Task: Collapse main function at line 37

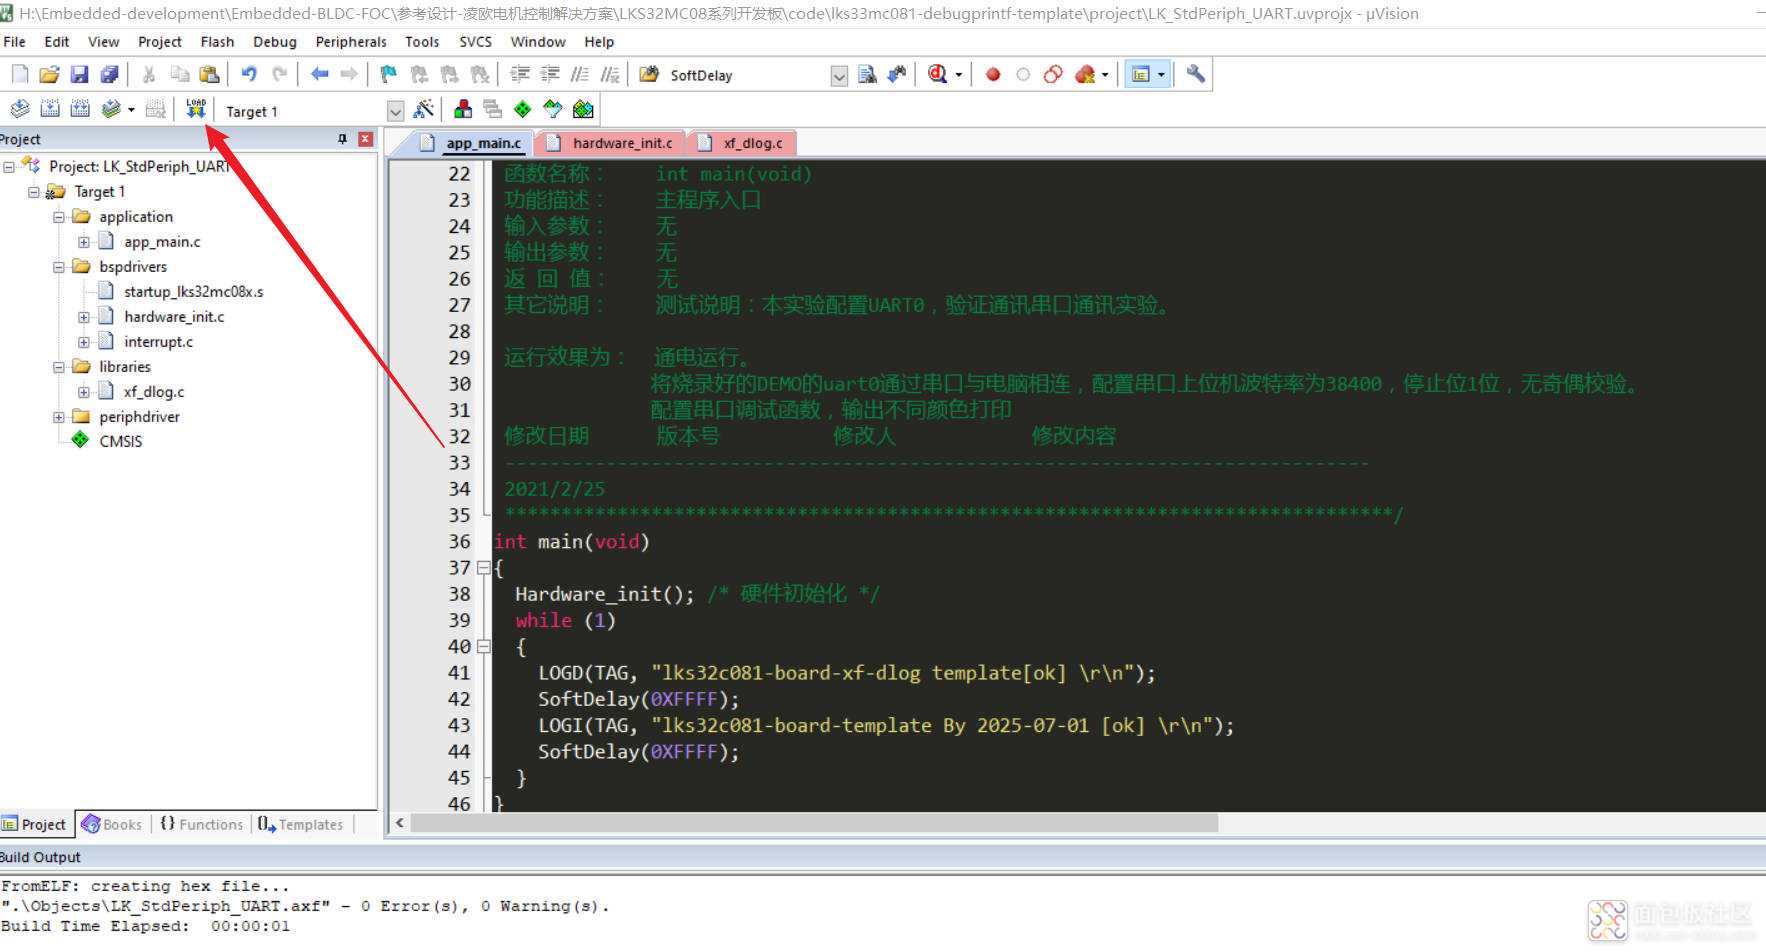Action: point(484,568)
